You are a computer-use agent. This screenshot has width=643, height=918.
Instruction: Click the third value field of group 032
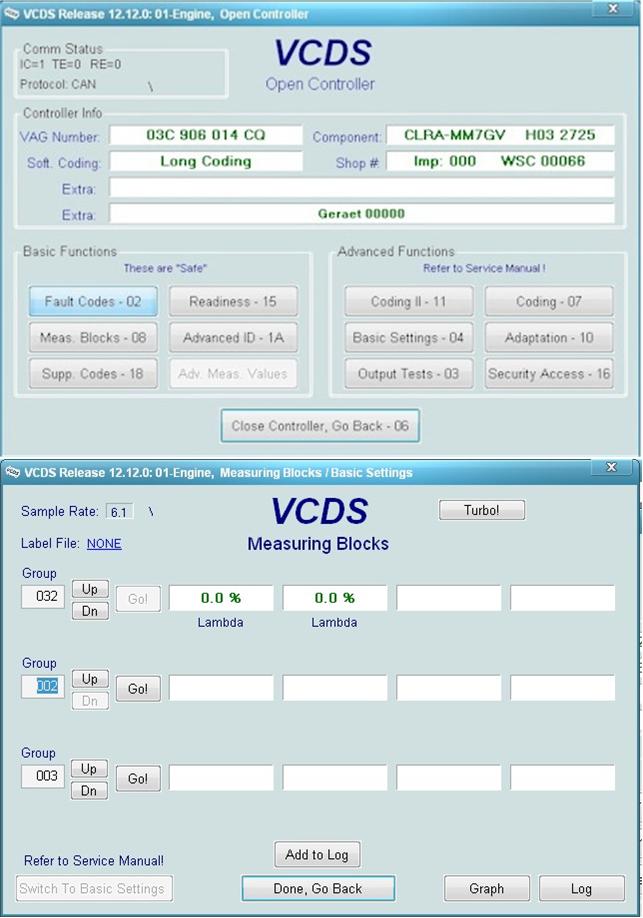point(449,598)
